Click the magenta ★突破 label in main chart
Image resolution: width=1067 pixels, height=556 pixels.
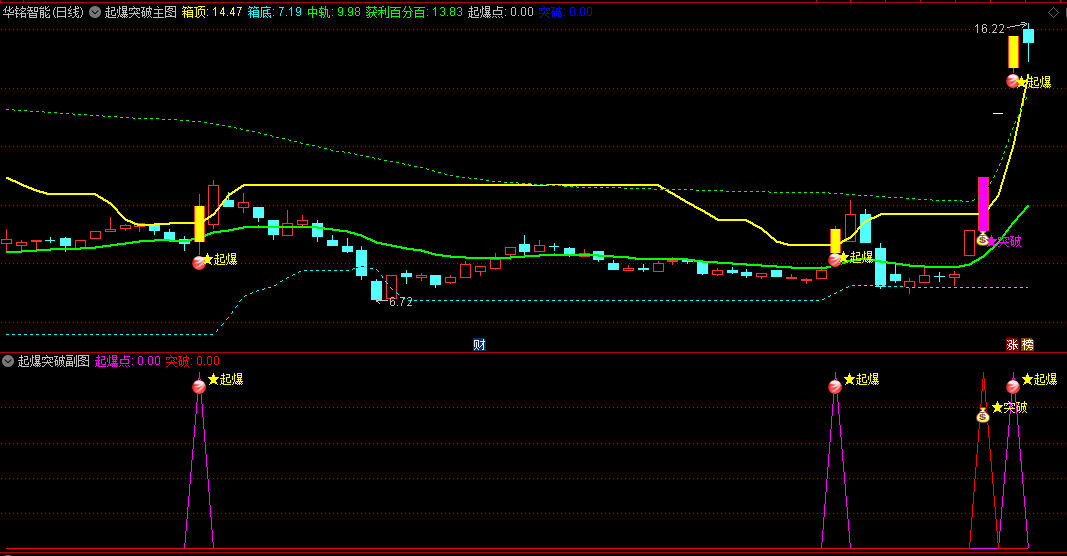coord(1004,241)
